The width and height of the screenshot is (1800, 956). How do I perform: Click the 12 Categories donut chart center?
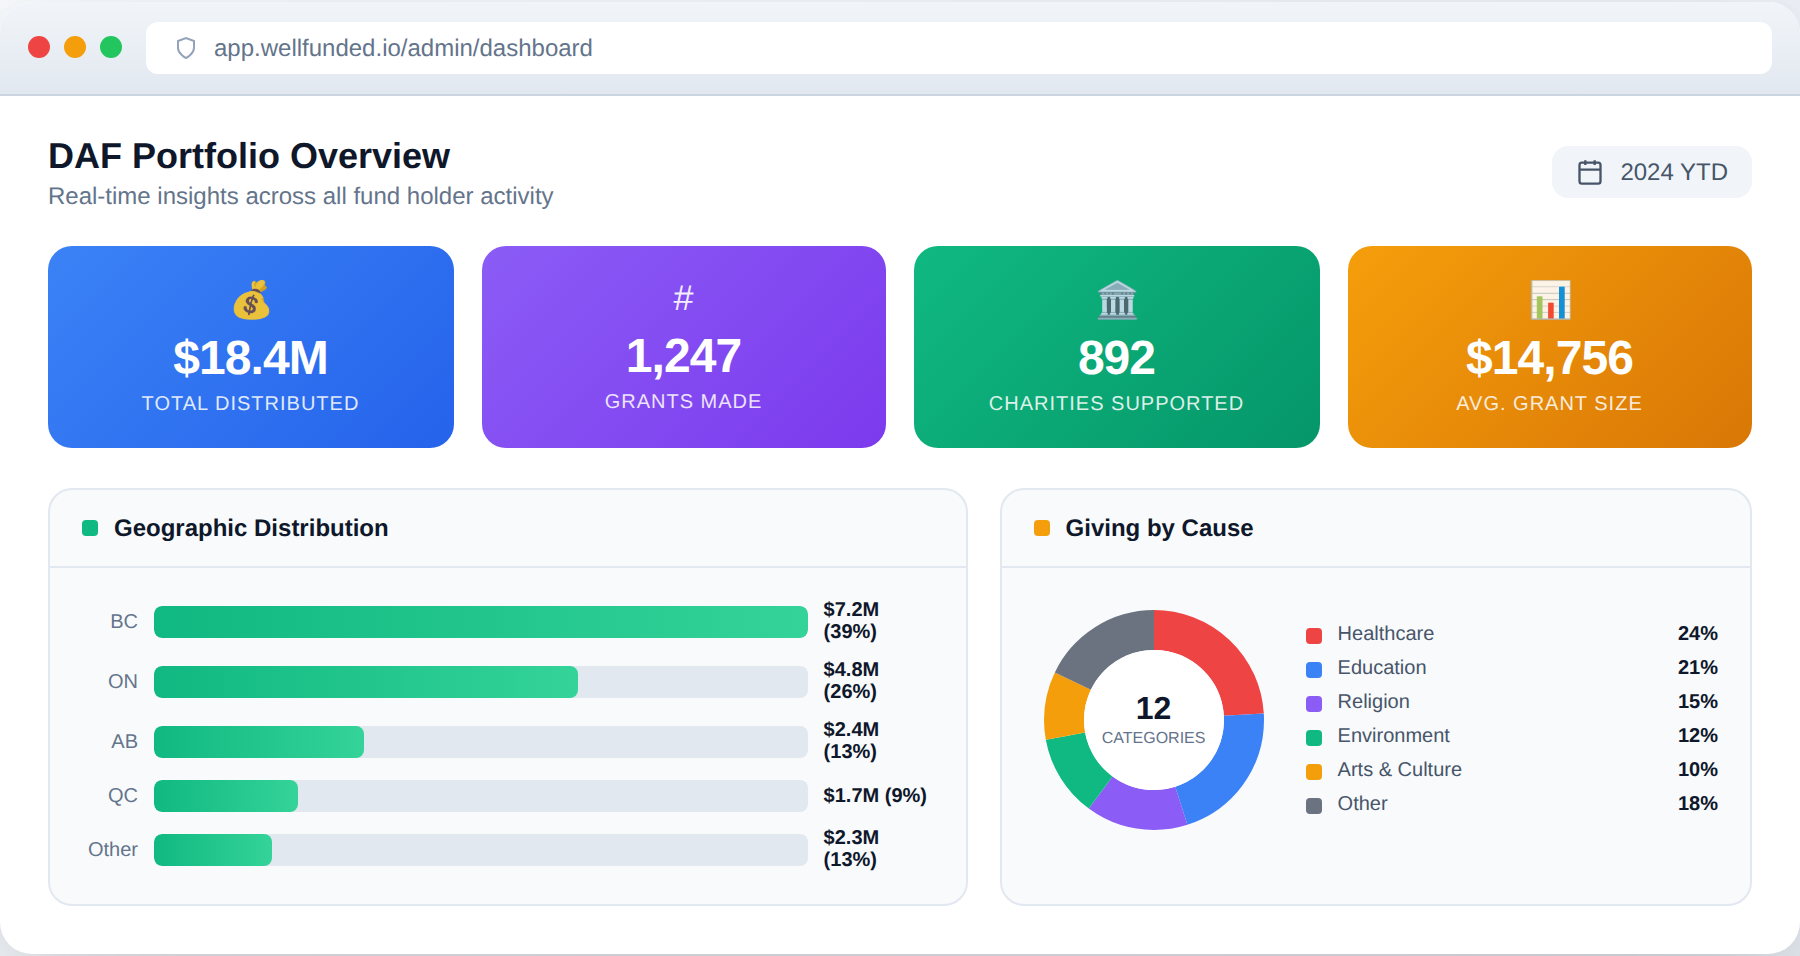(1153, 720)
